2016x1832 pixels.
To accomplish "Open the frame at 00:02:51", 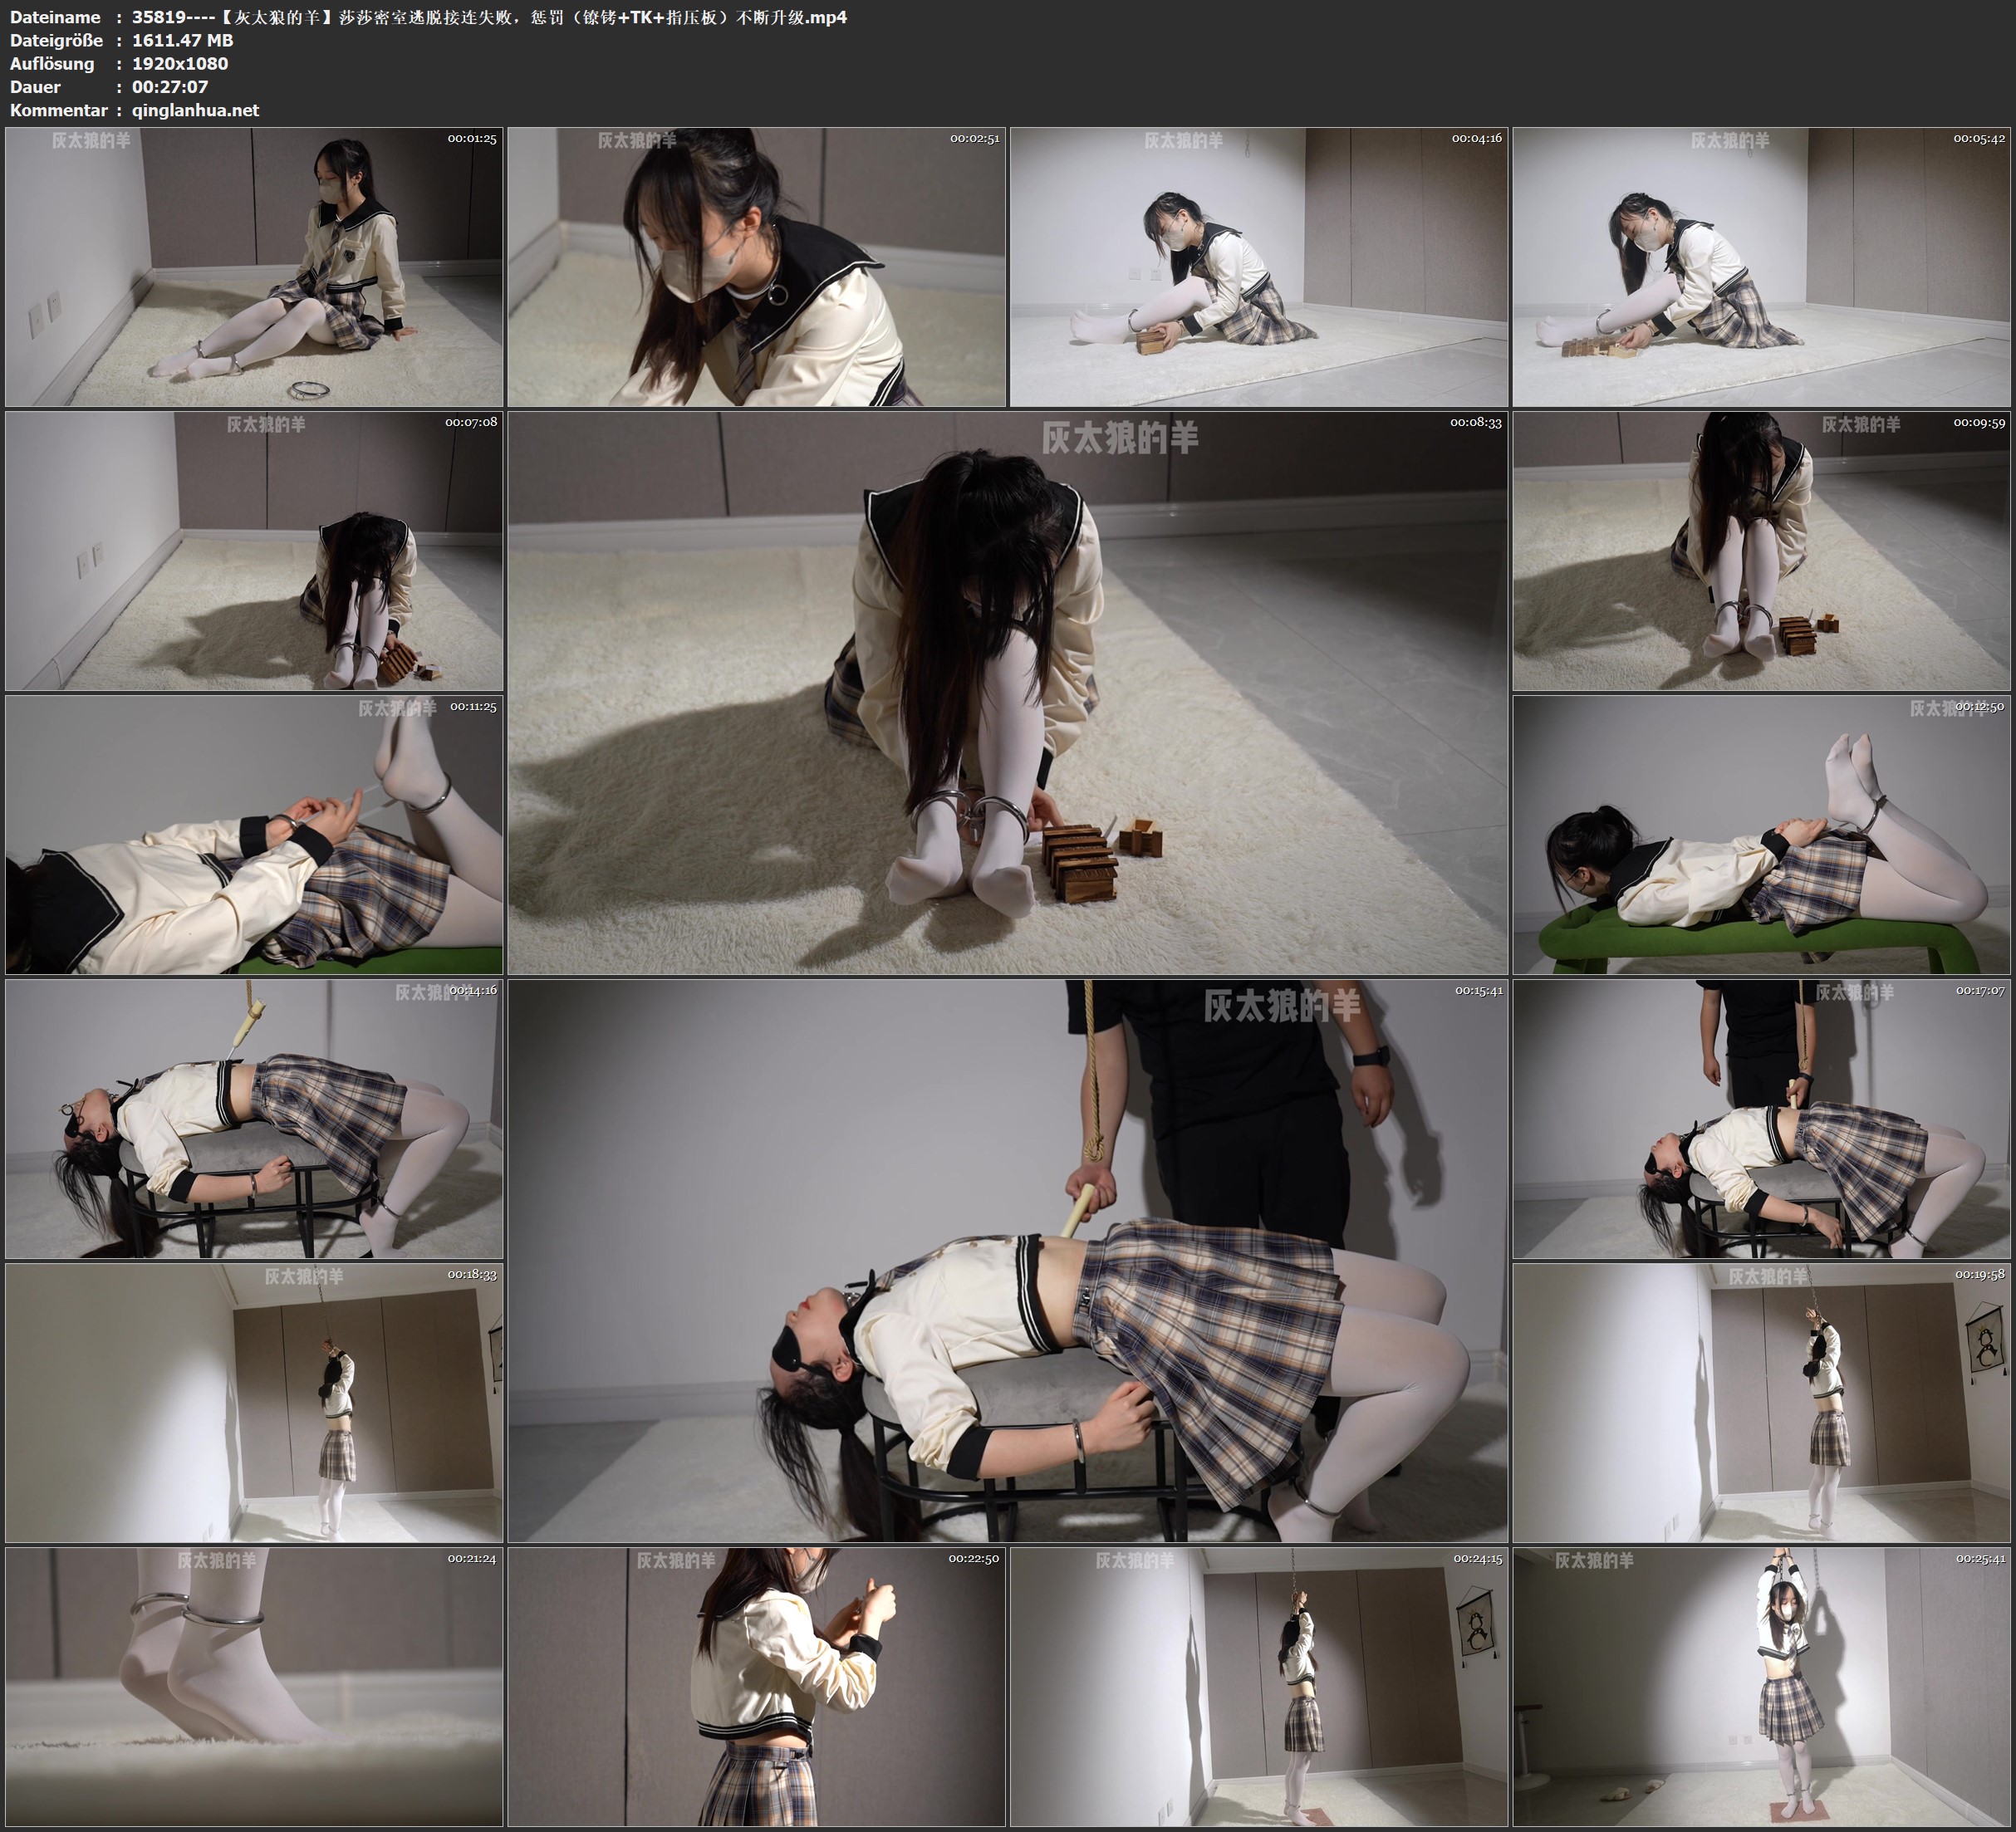I will tap(756, 266).
